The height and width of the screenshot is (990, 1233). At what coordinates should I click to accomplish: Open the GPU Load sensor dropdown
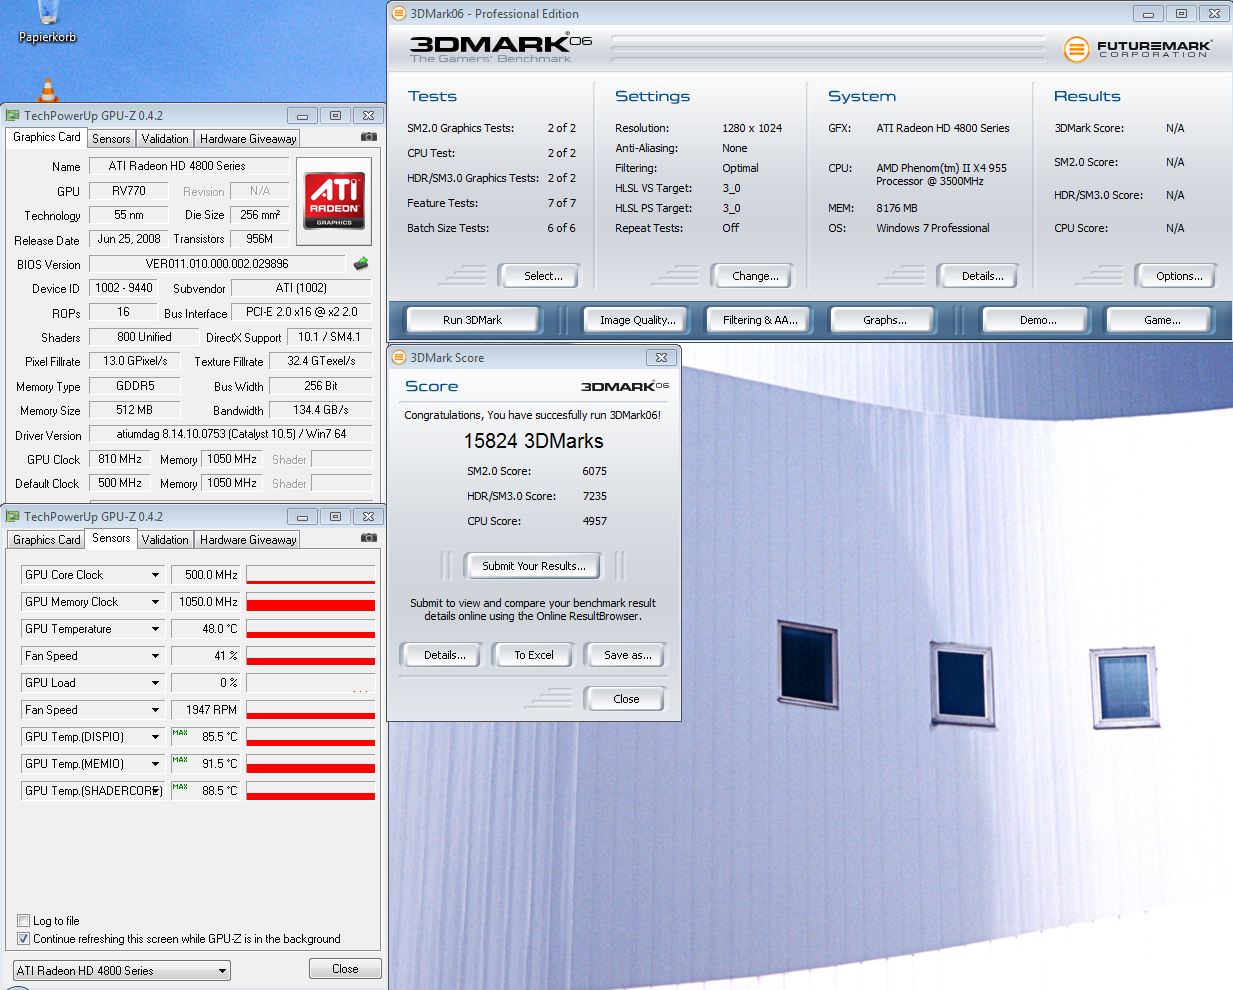[155, 683]
